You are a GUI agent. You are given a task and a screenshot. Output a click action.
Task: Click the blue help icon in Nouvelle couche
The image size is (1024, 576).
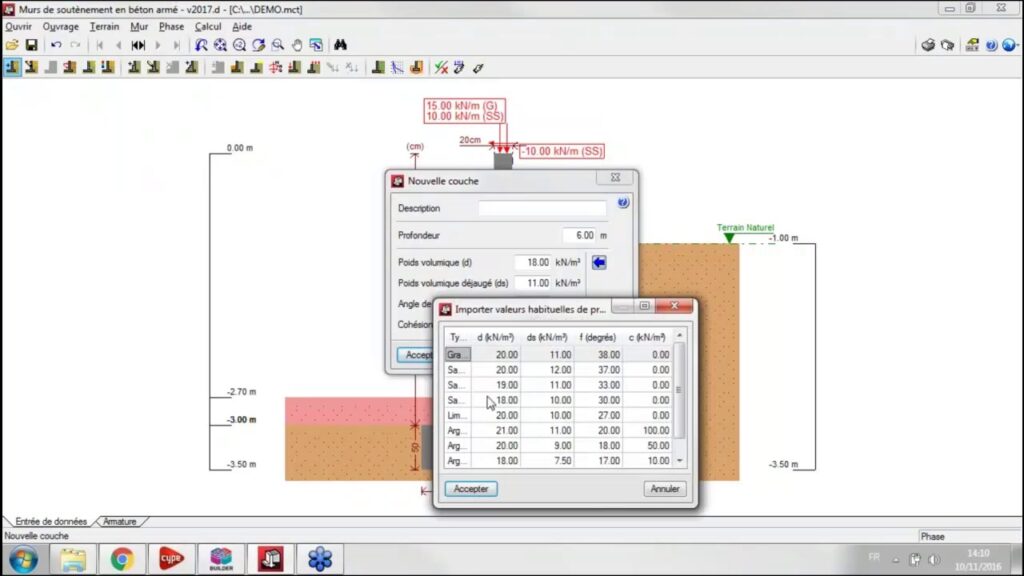623,203
